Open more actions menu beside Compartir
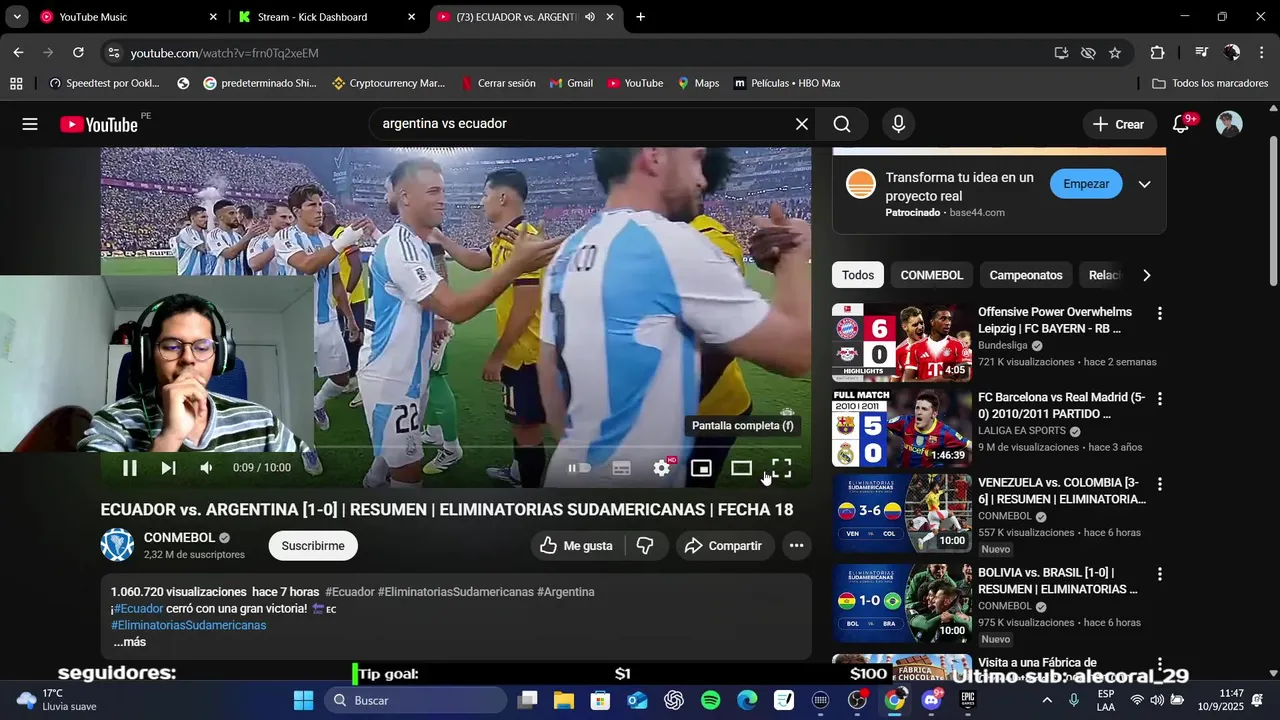 tap(797, 546)
